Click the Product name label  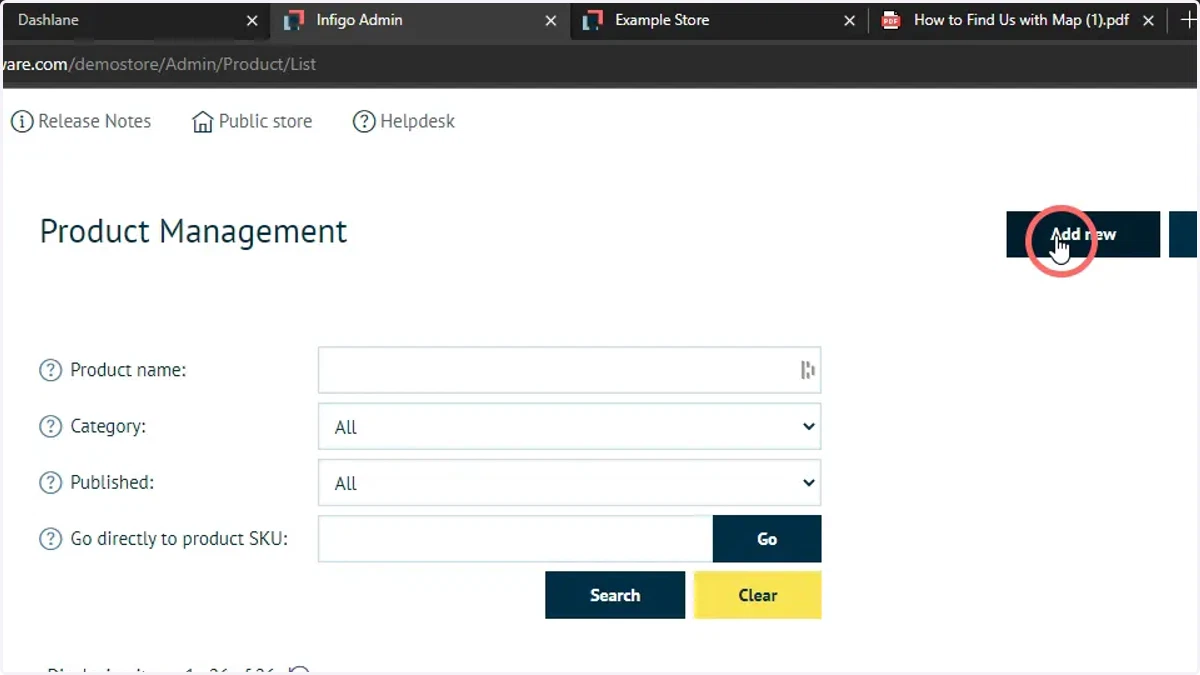pyautogui.click(x=128, y=370)
